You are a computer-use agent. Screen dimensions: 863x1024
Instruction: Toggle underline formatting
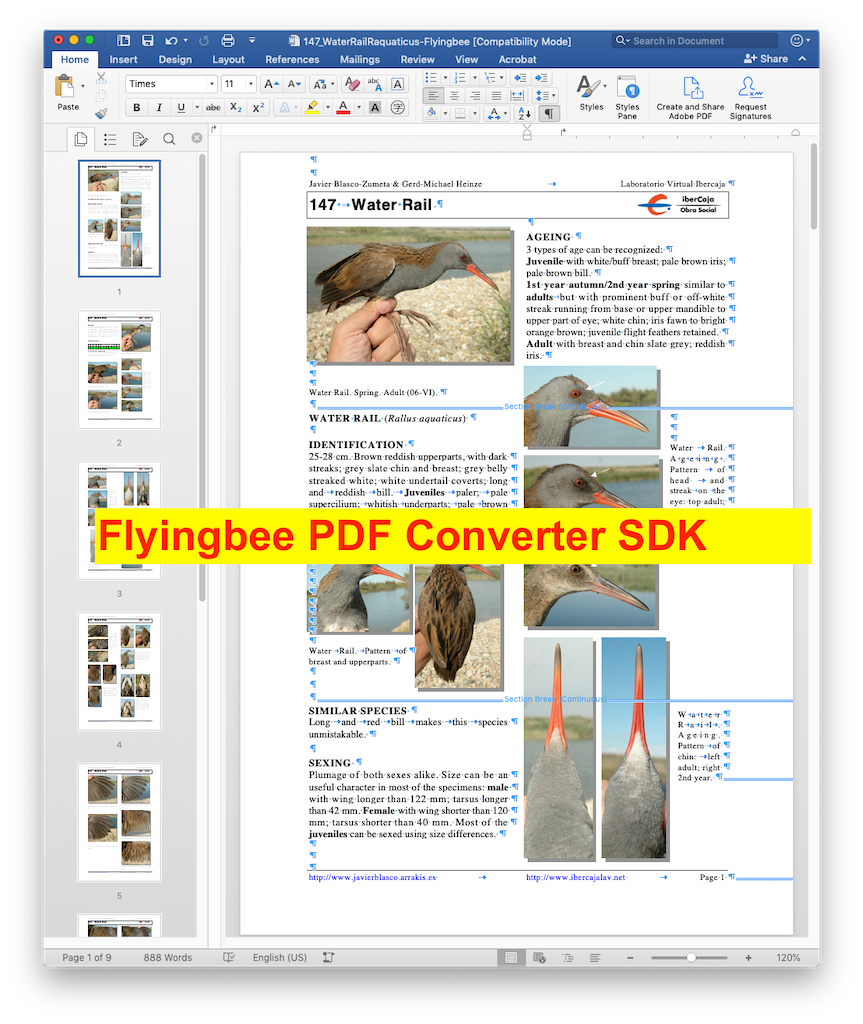[181, 108]
